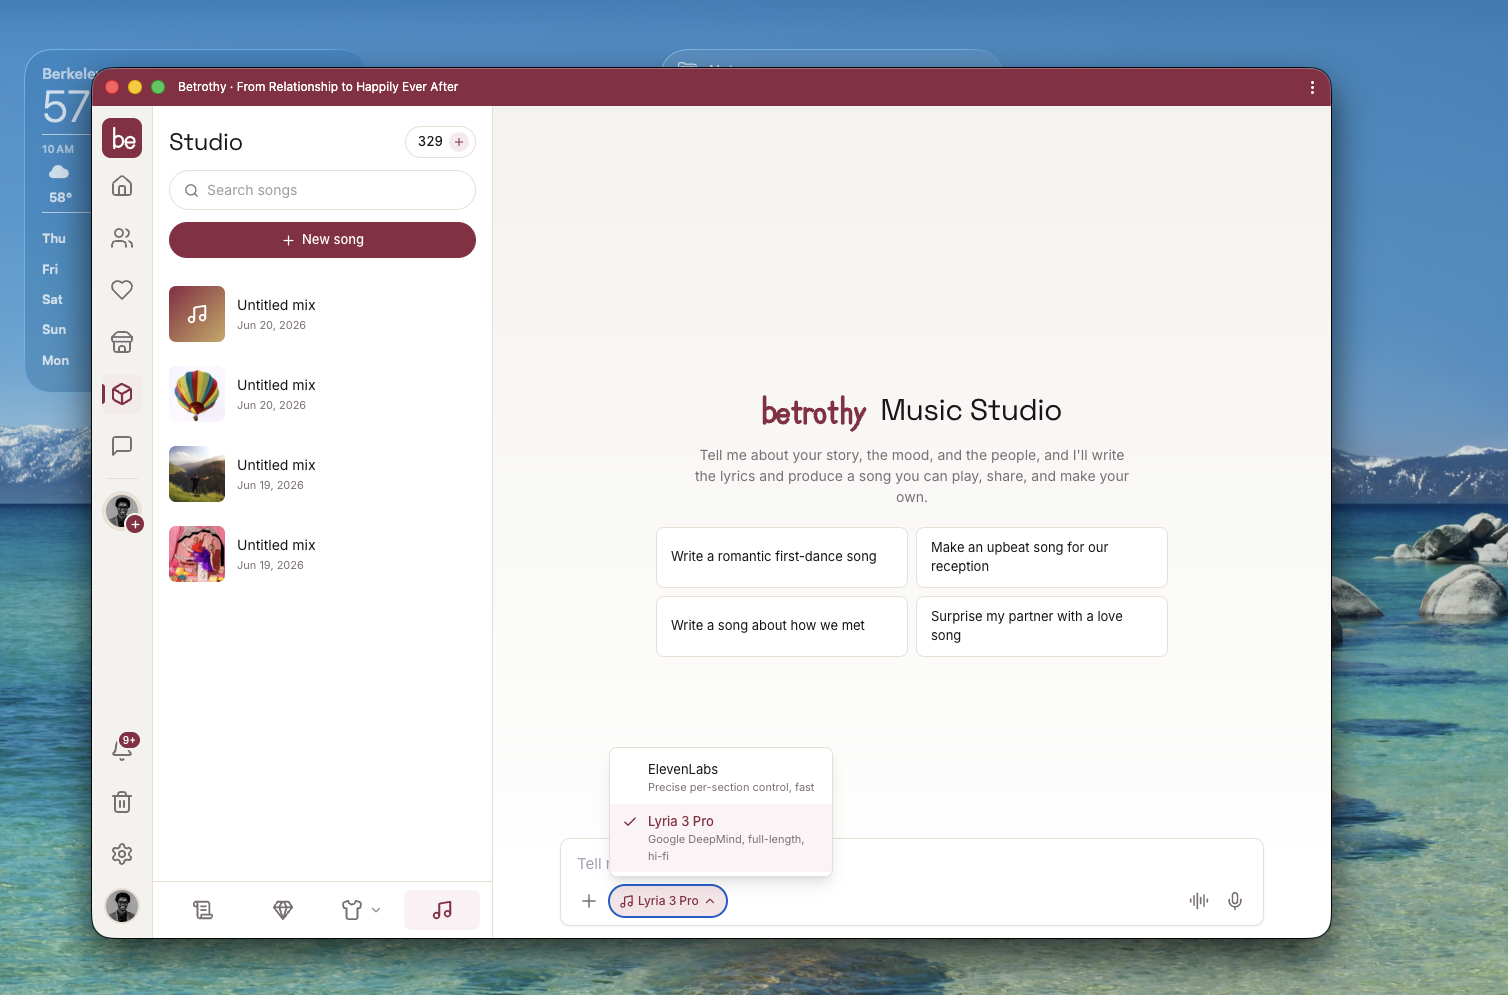Click the plus attach icon in prompt box
Viewport: 1508px width, 995px height.
[x=589, y=901]
